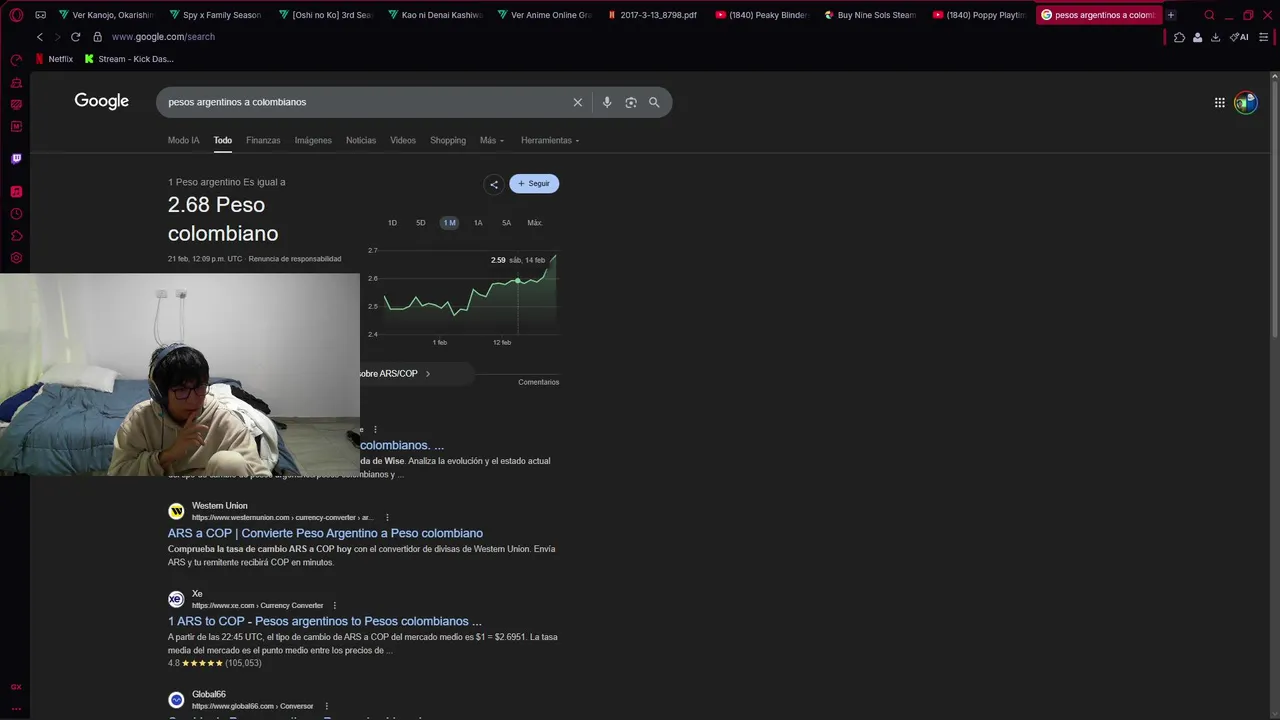Open Xe 1 ARS to COP result link

tap(325, 621)
